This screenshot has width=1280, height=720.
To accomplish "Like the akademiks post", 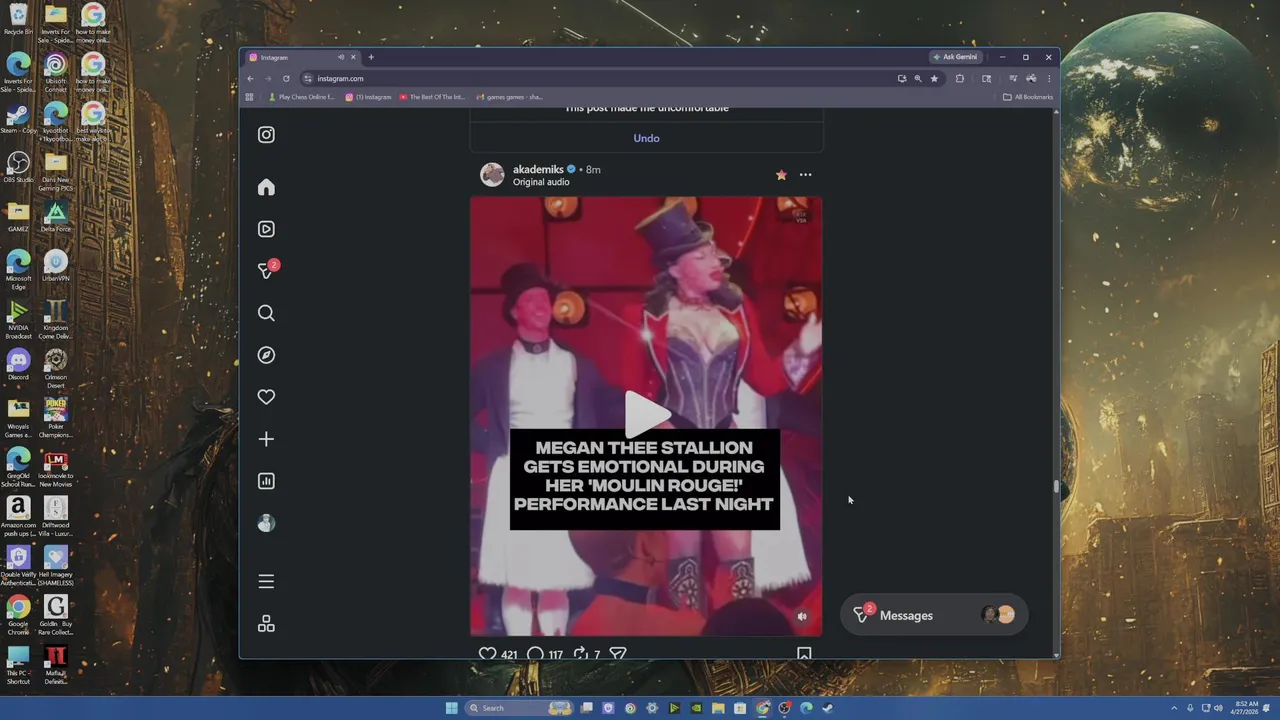I will pos(487,654).
